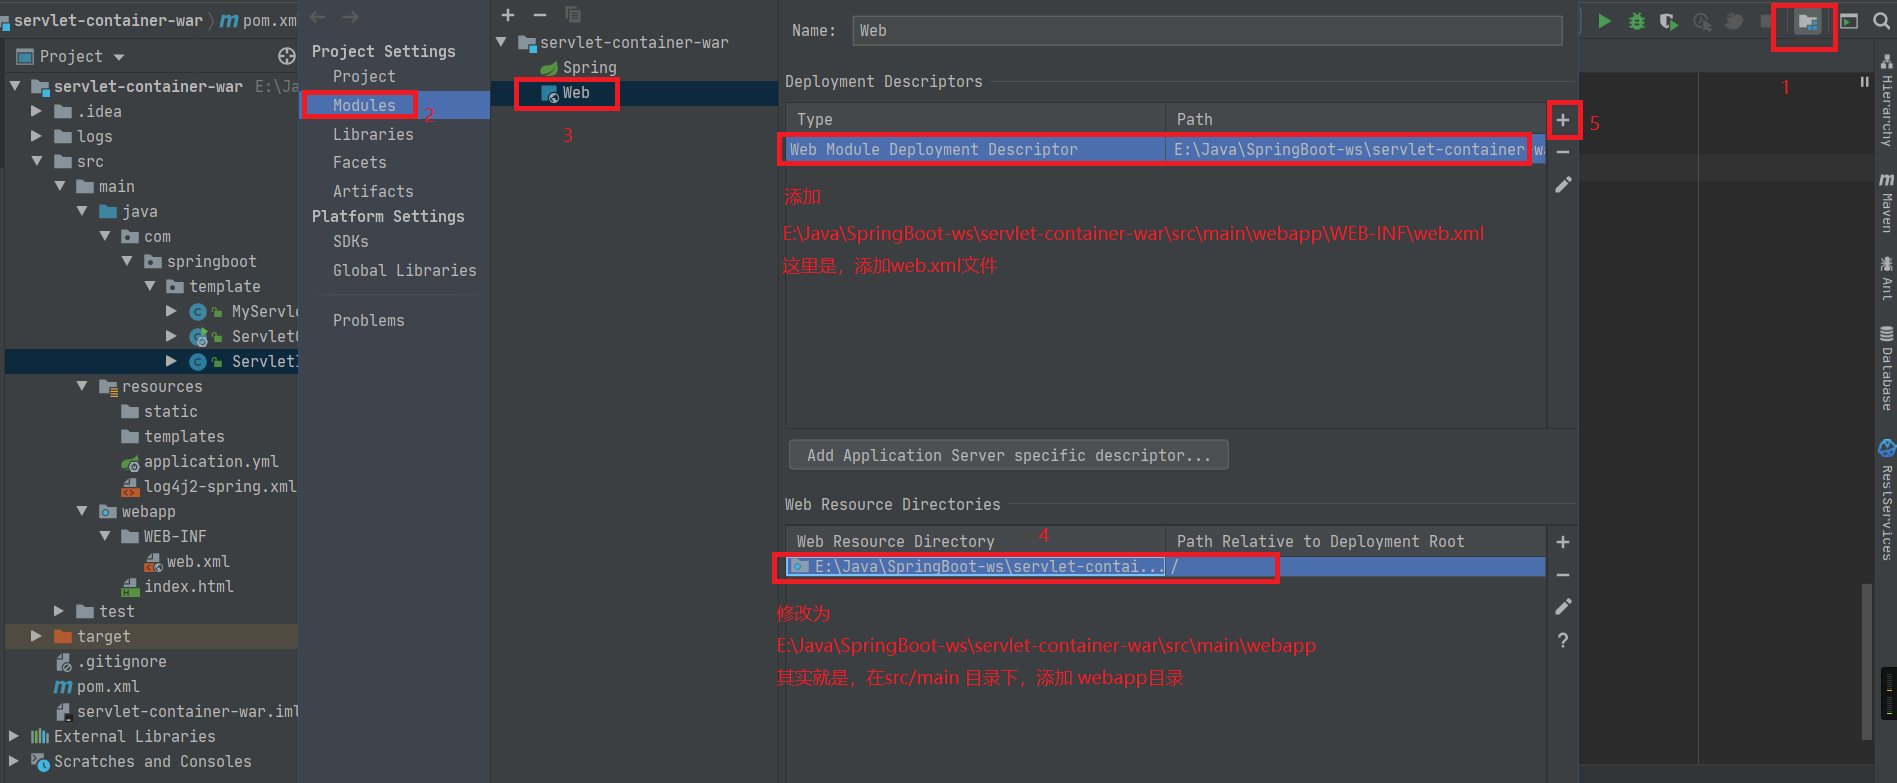
Task: Start debugging with the green bug icon
Action: tap(1637, 21)
